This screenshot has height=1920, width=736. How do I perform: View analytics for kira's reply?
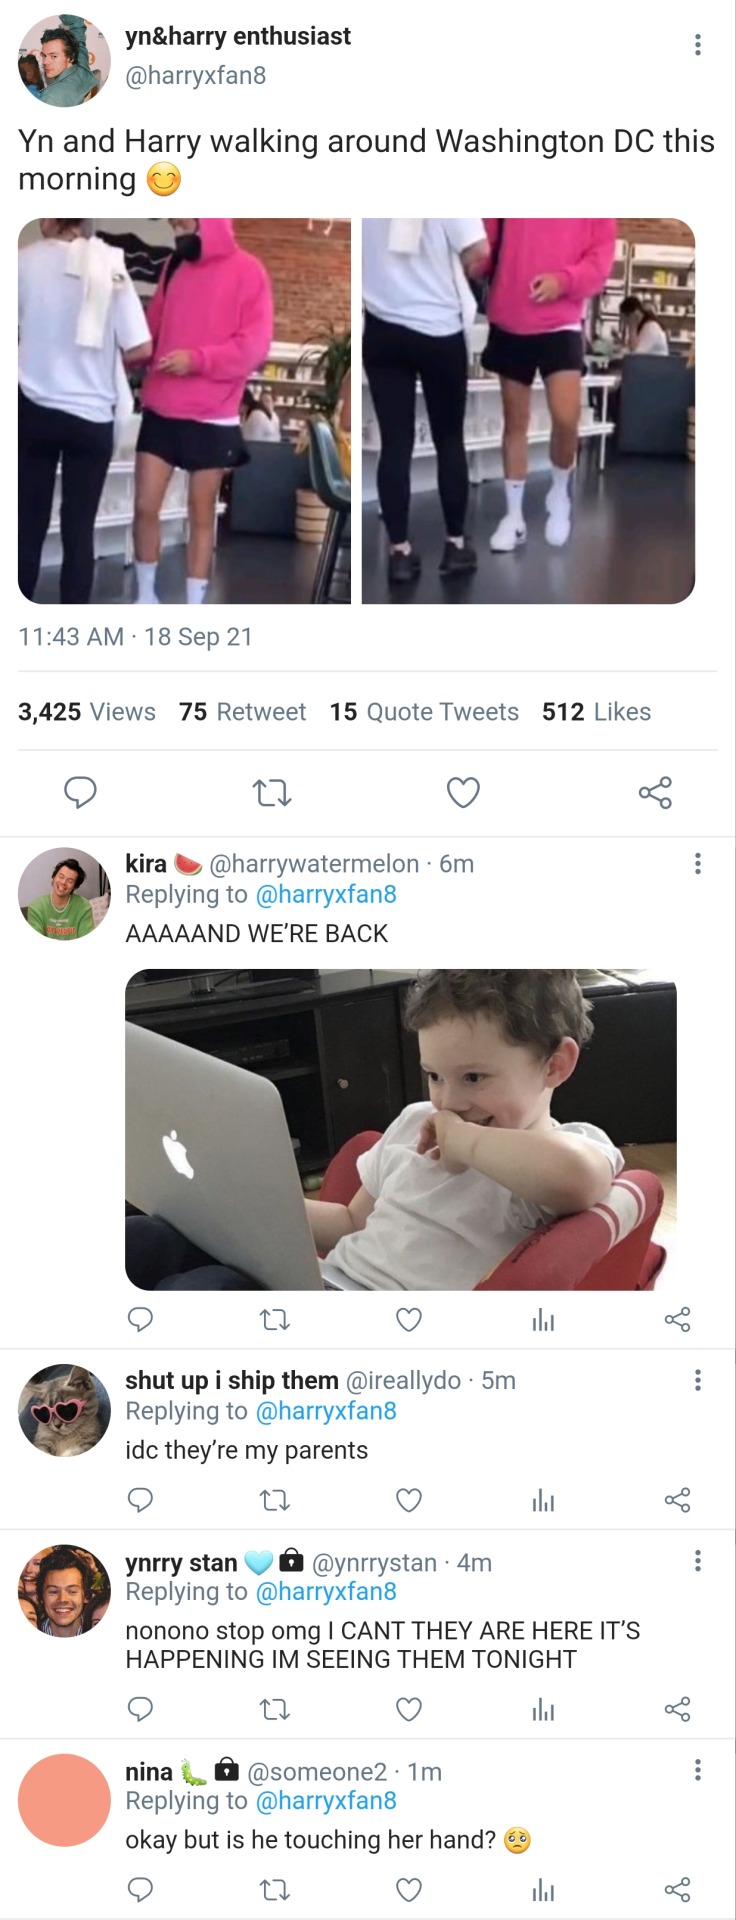[543, 1320]
